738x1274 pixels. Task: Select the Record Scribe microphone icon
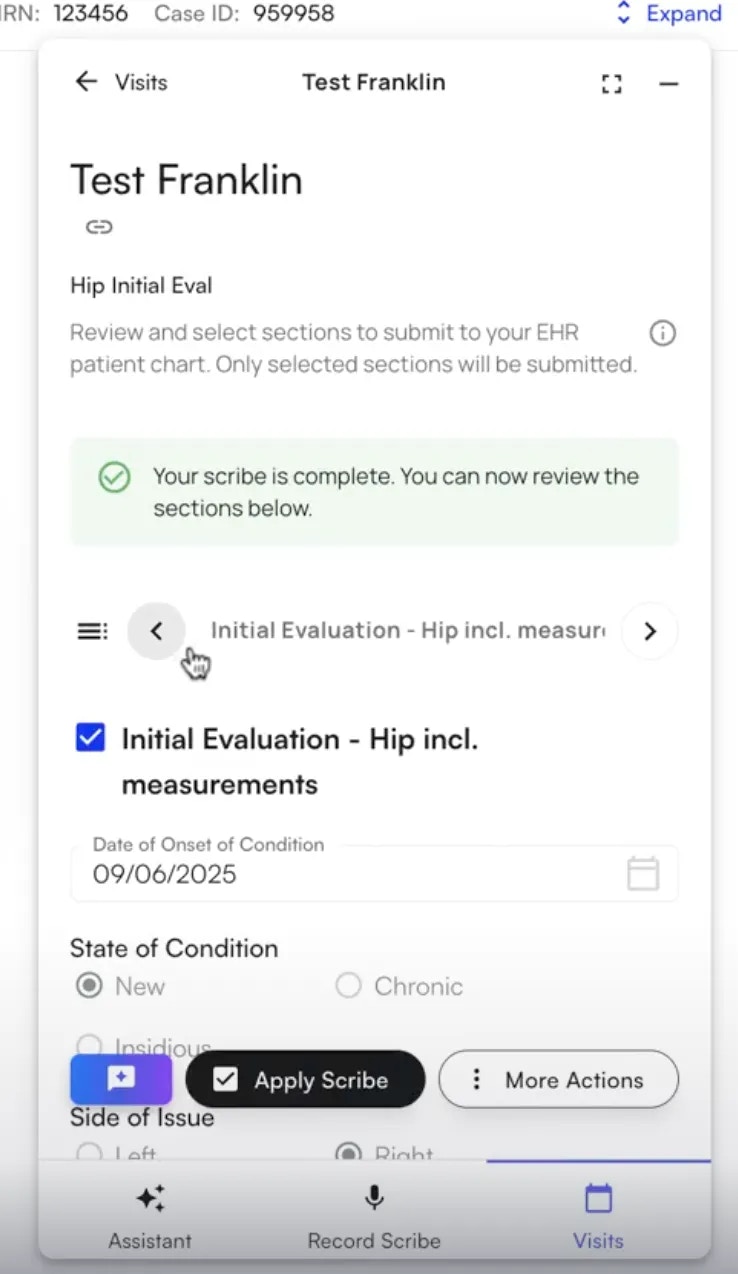click(373, 1197)
